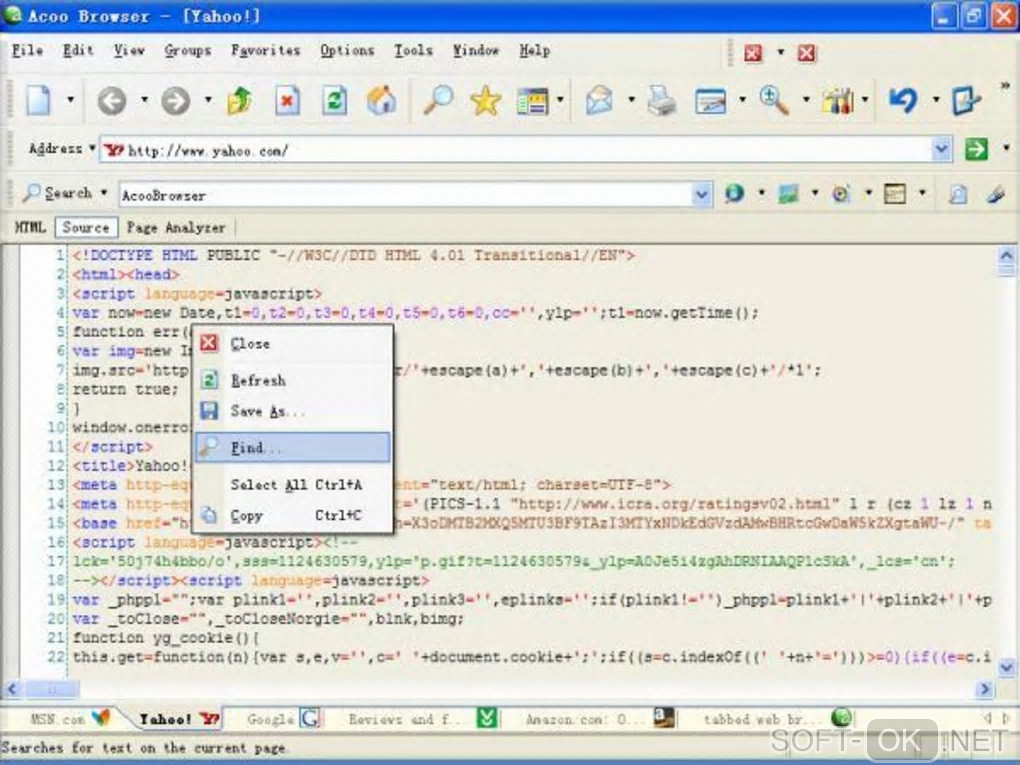The width and height of the screenshot is (1020, 765).
Task: Open the Mail envelope icon
Action: pos(599,101)
